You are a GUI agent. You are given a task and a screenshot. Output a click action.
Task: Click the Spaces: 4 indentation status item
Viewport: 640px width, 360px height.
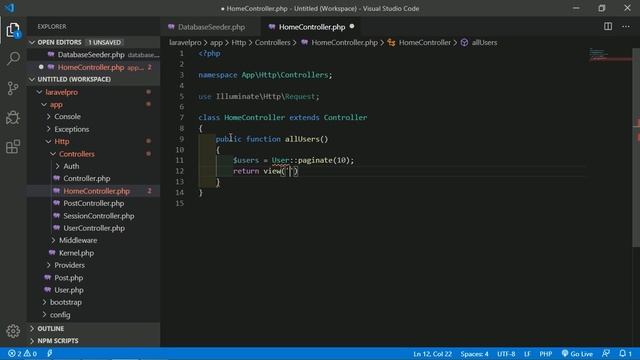pos(474,354)
